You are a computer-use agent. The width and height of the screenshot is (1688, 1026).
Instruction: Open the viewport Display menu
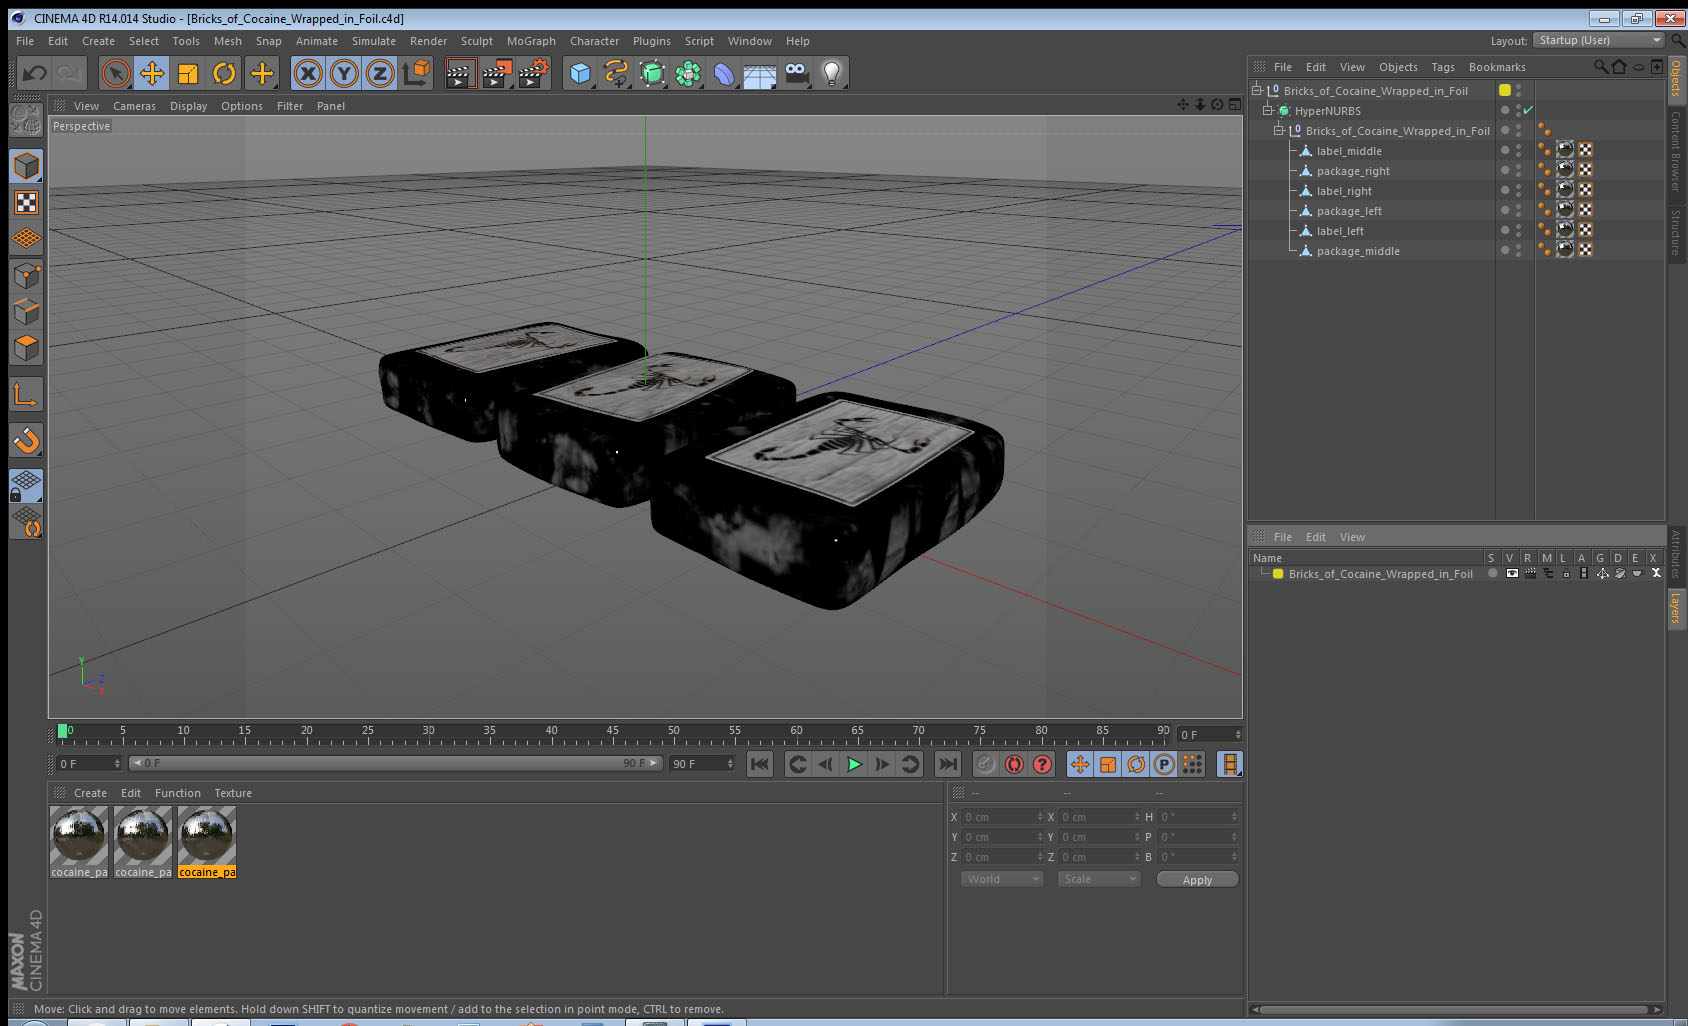(188, 106)
